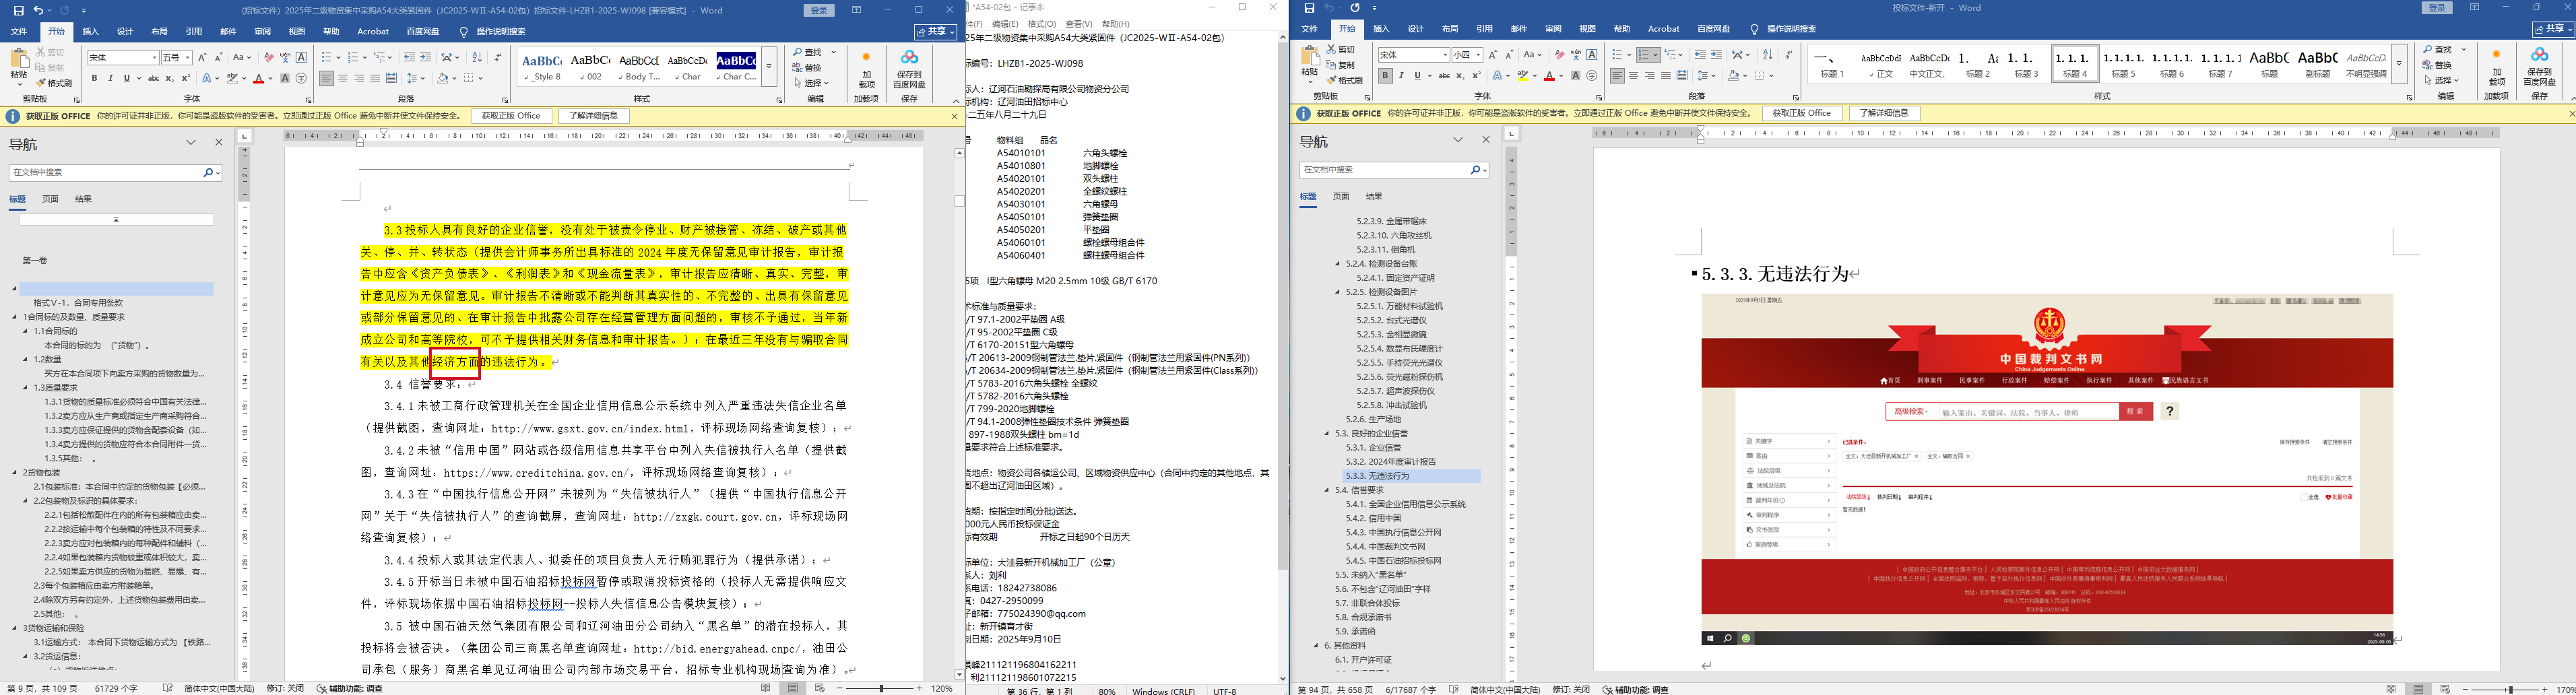Screen dimensions: 2576x695
Task: Insert enclosed character in 投标文件-新开 window
Action: point(1592,75)
